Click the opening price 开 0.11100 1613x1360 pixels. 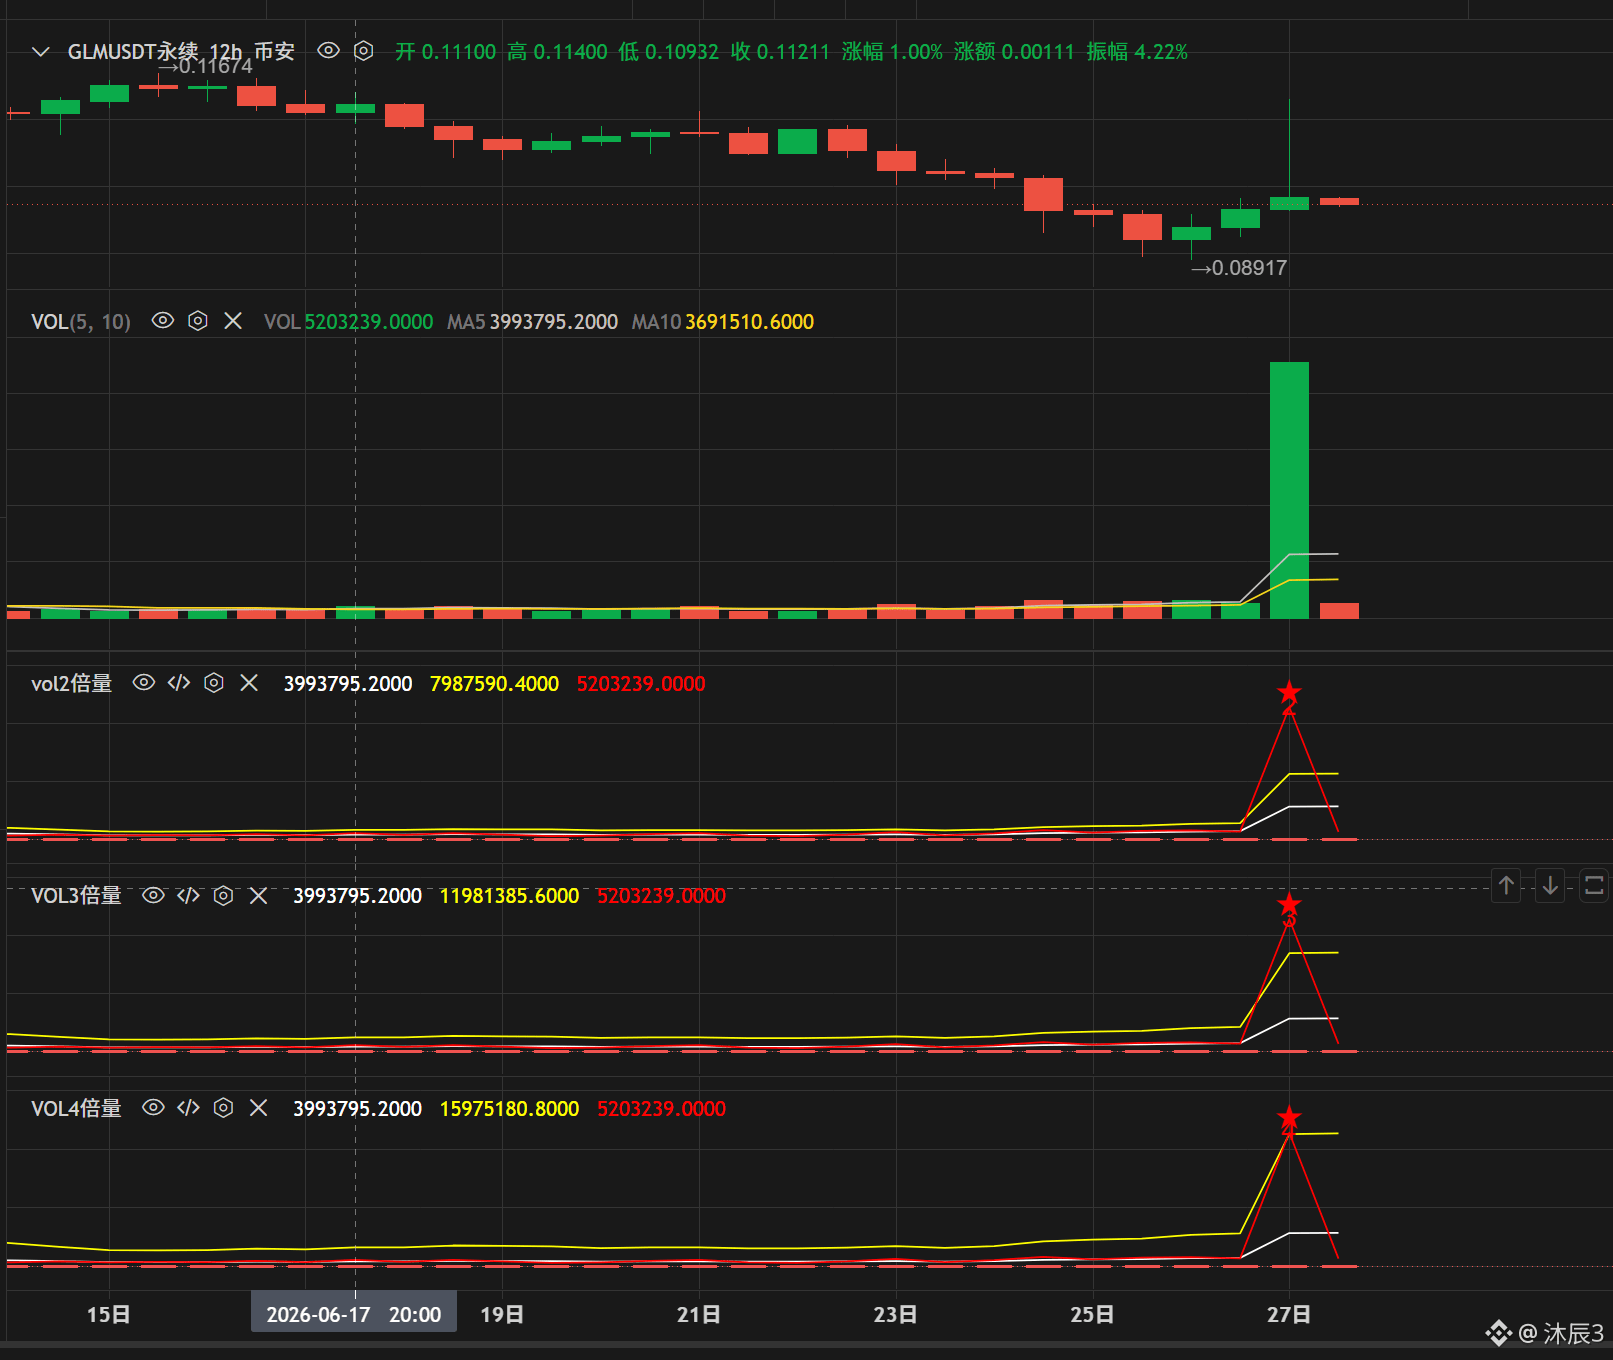pyautogui.click(x=446, y=52)
